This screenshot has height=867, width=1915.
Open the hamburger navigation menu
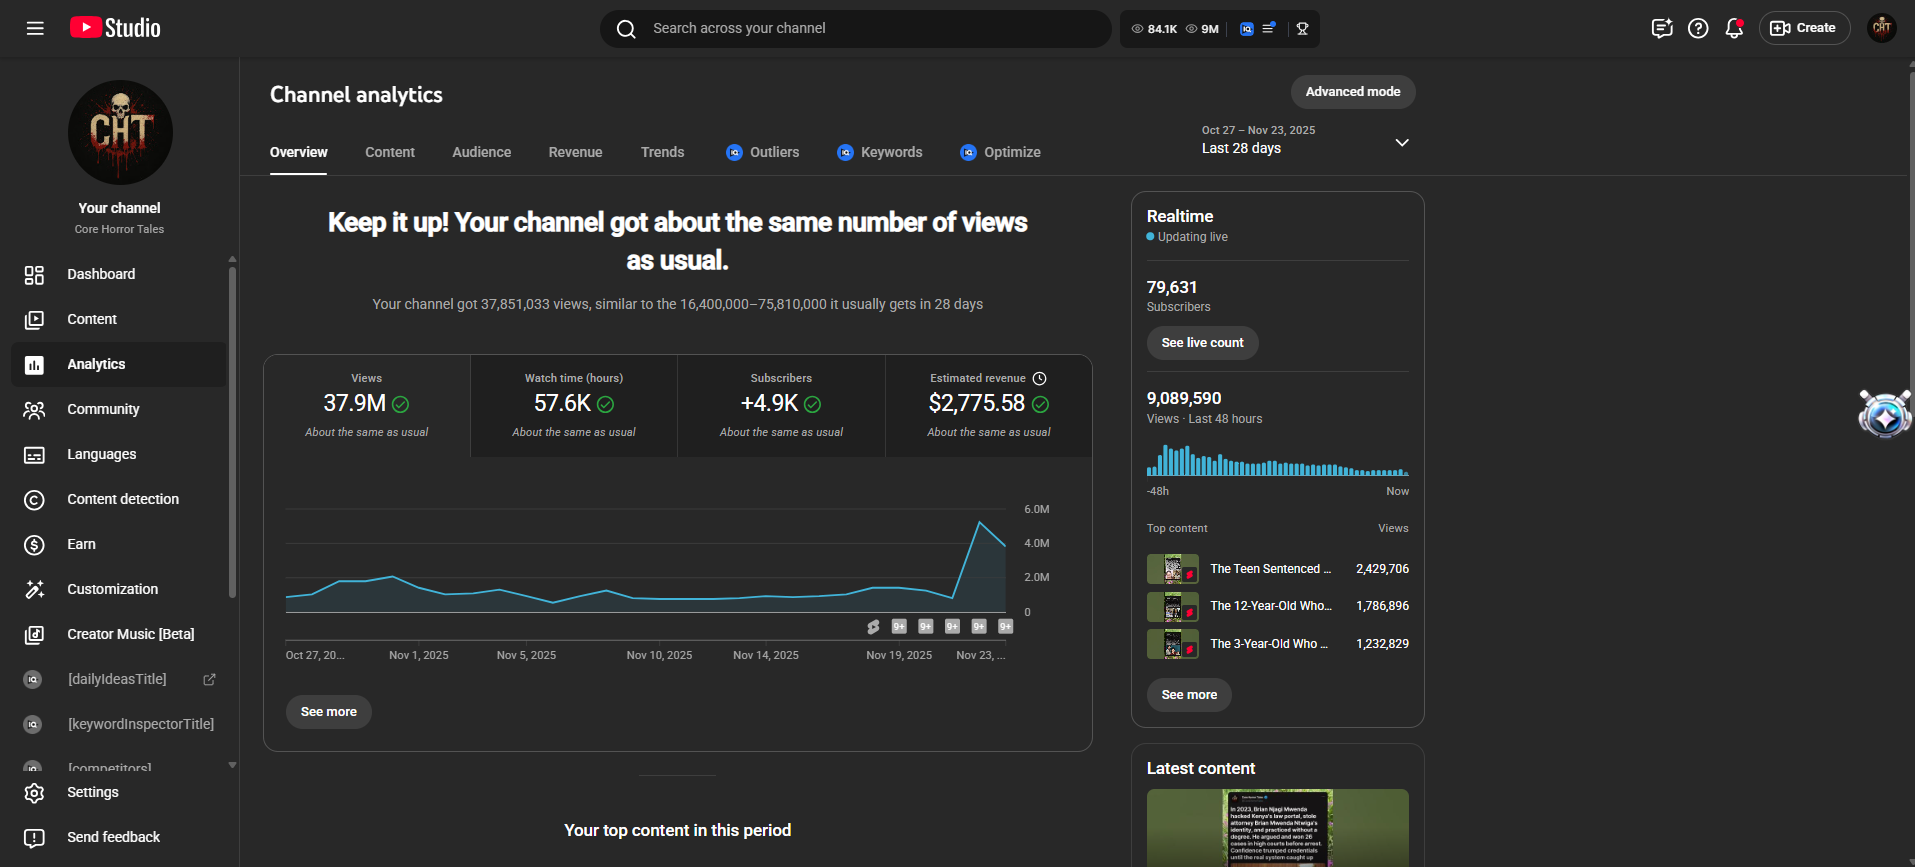[x=35, y=28]
